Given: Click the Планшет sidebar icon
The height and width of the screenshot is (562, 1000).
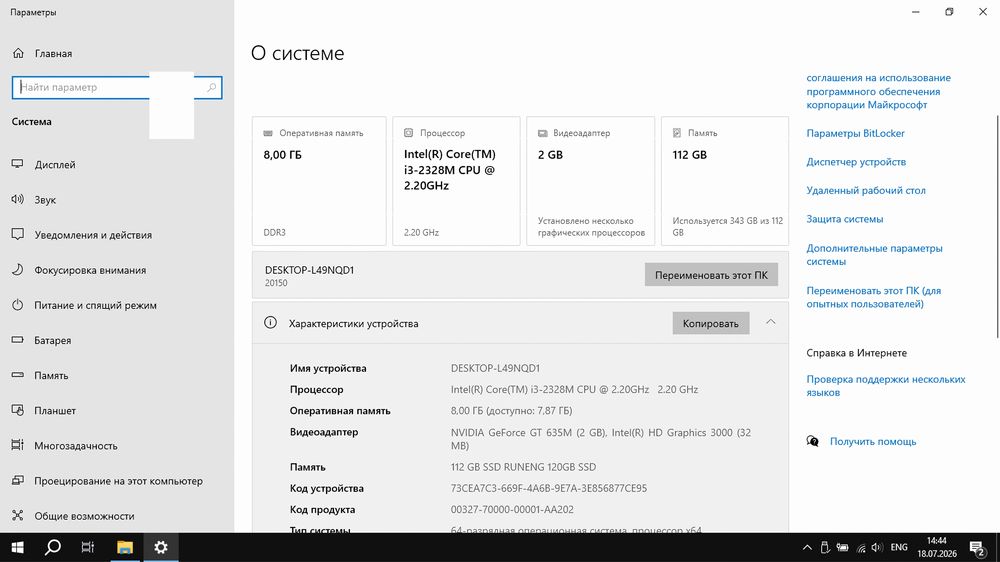Looking at the screenshot, I should (x=17, y=410).
